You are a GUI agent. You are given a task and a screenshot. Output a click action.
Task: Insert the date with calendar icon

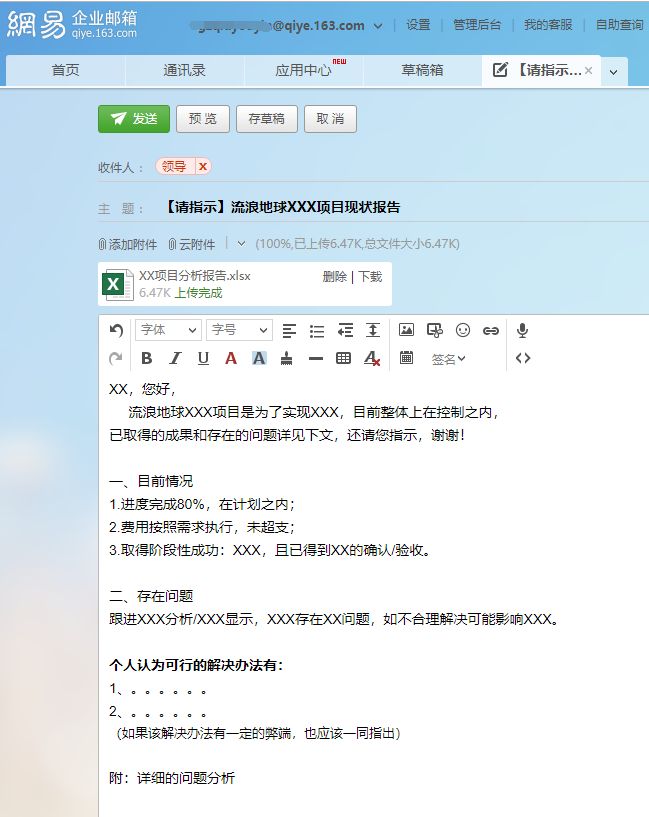pos(406,358)
